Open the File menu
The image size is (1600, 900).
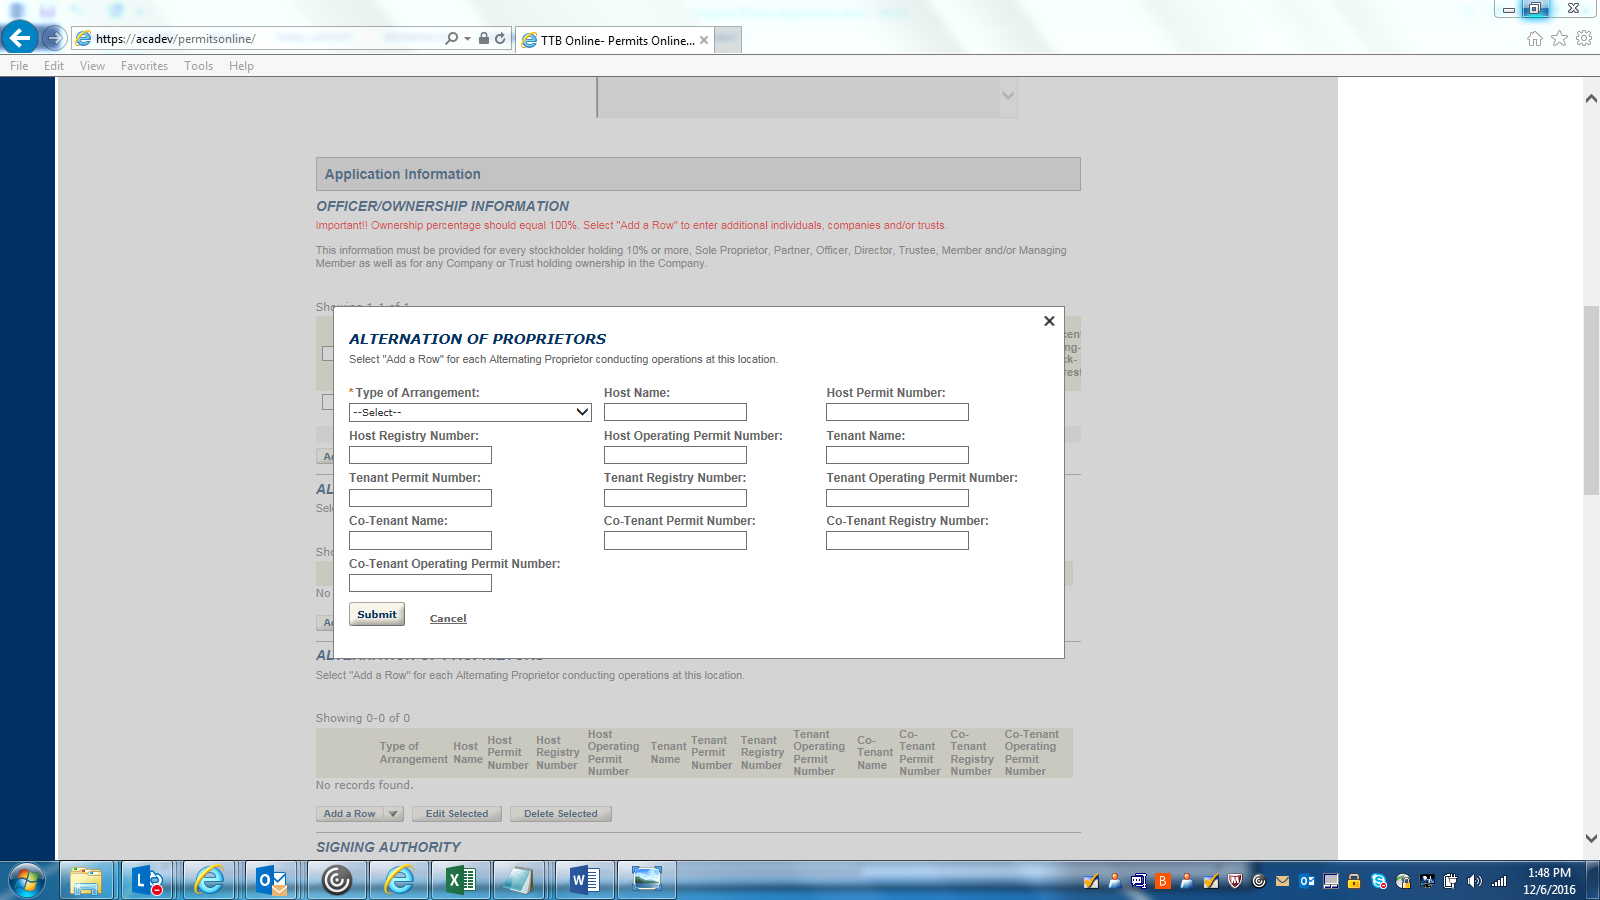pyautogui.click(x=19, y=66)
